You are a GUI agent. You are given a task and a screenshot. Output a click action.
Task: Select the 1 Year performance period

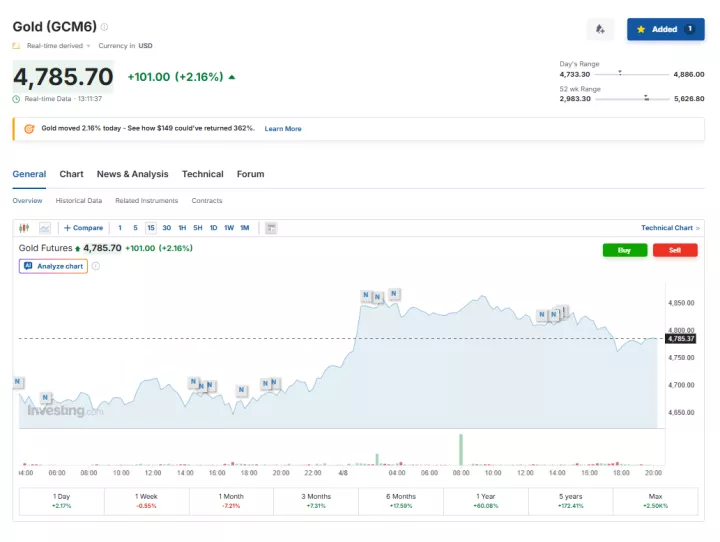click(x=487, y=501)
